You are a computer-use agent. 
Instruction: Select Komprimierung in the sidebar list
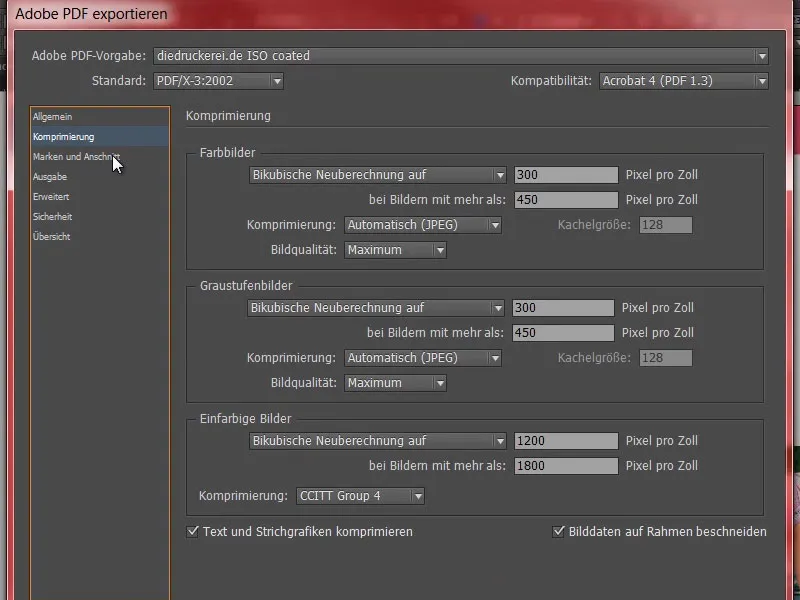tap(99, 137)
